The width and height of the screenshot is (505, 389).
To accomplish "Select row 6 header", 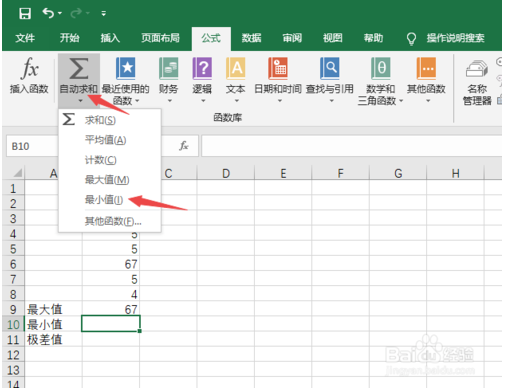I will pyautogui.click(x=13, y=264).
